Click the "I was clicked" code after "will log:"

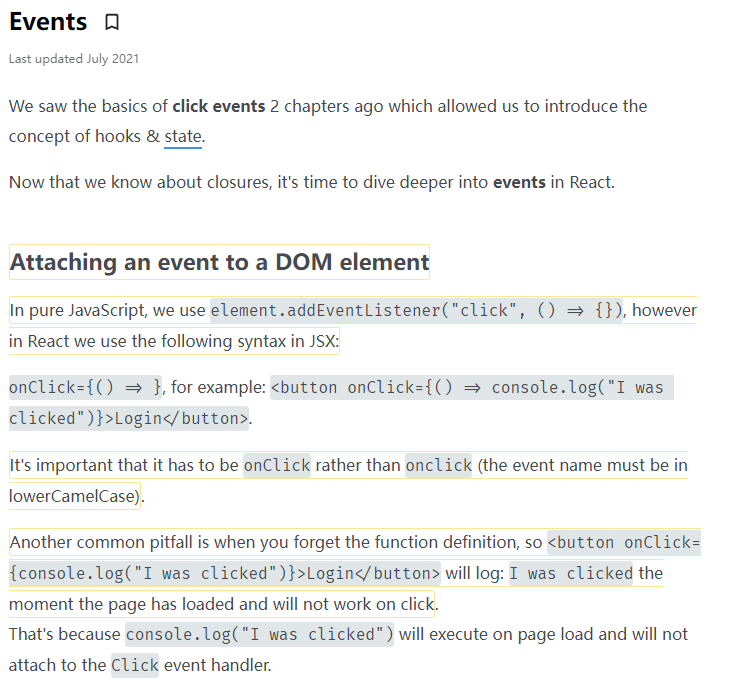tap(571, 573)
